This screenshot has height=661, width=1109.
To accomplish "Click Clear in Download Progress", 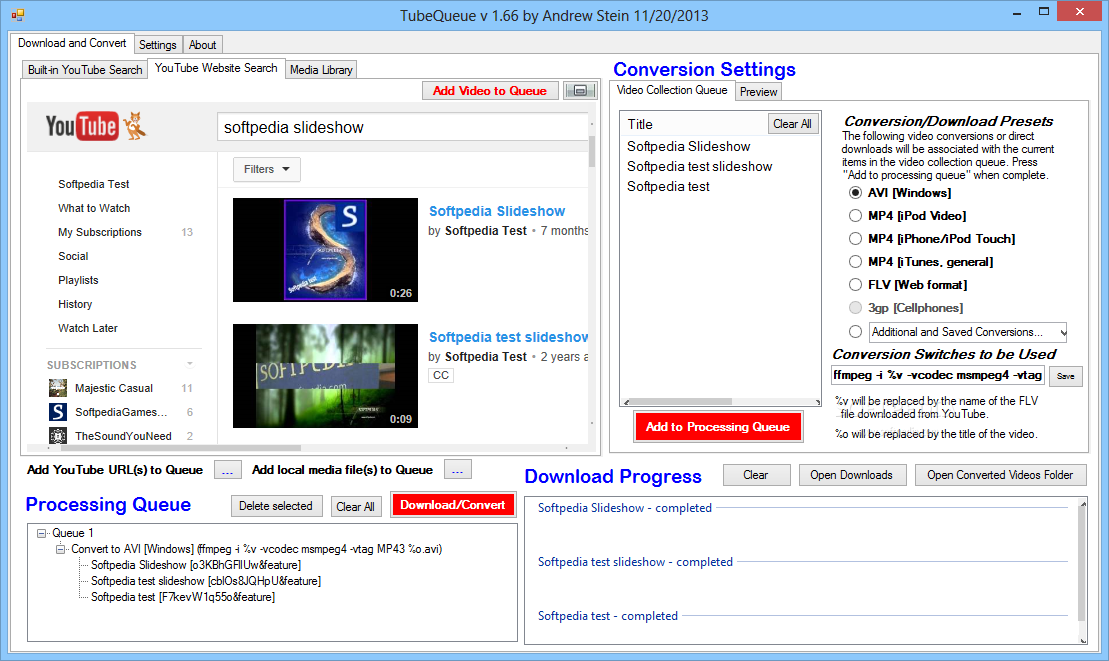I will coord(756,475).
